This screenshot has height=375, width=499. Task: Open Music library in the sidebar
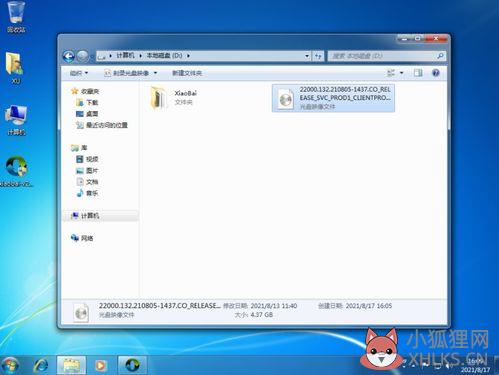[x=87, y=193]
